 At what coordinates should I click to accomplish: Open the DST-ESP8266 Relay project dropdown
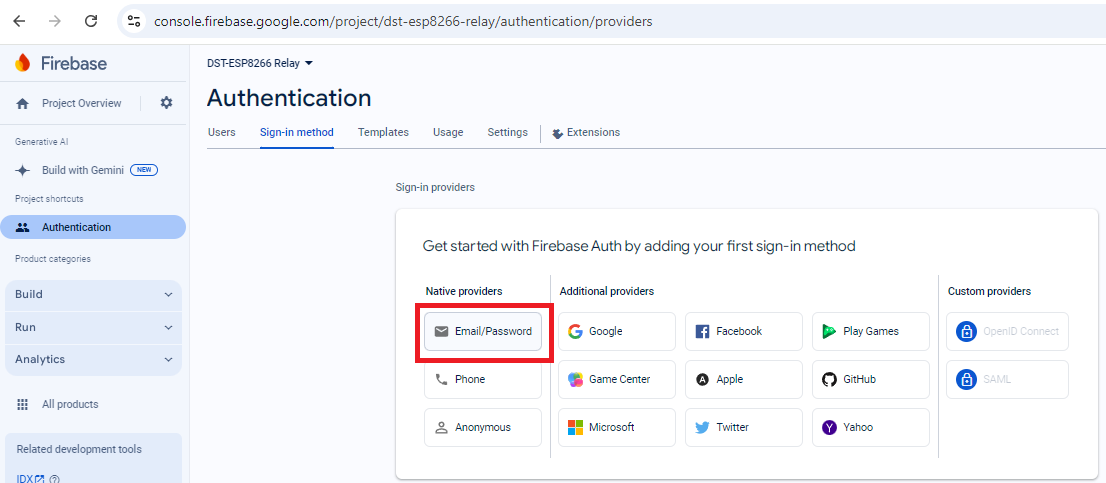(260, 63)
